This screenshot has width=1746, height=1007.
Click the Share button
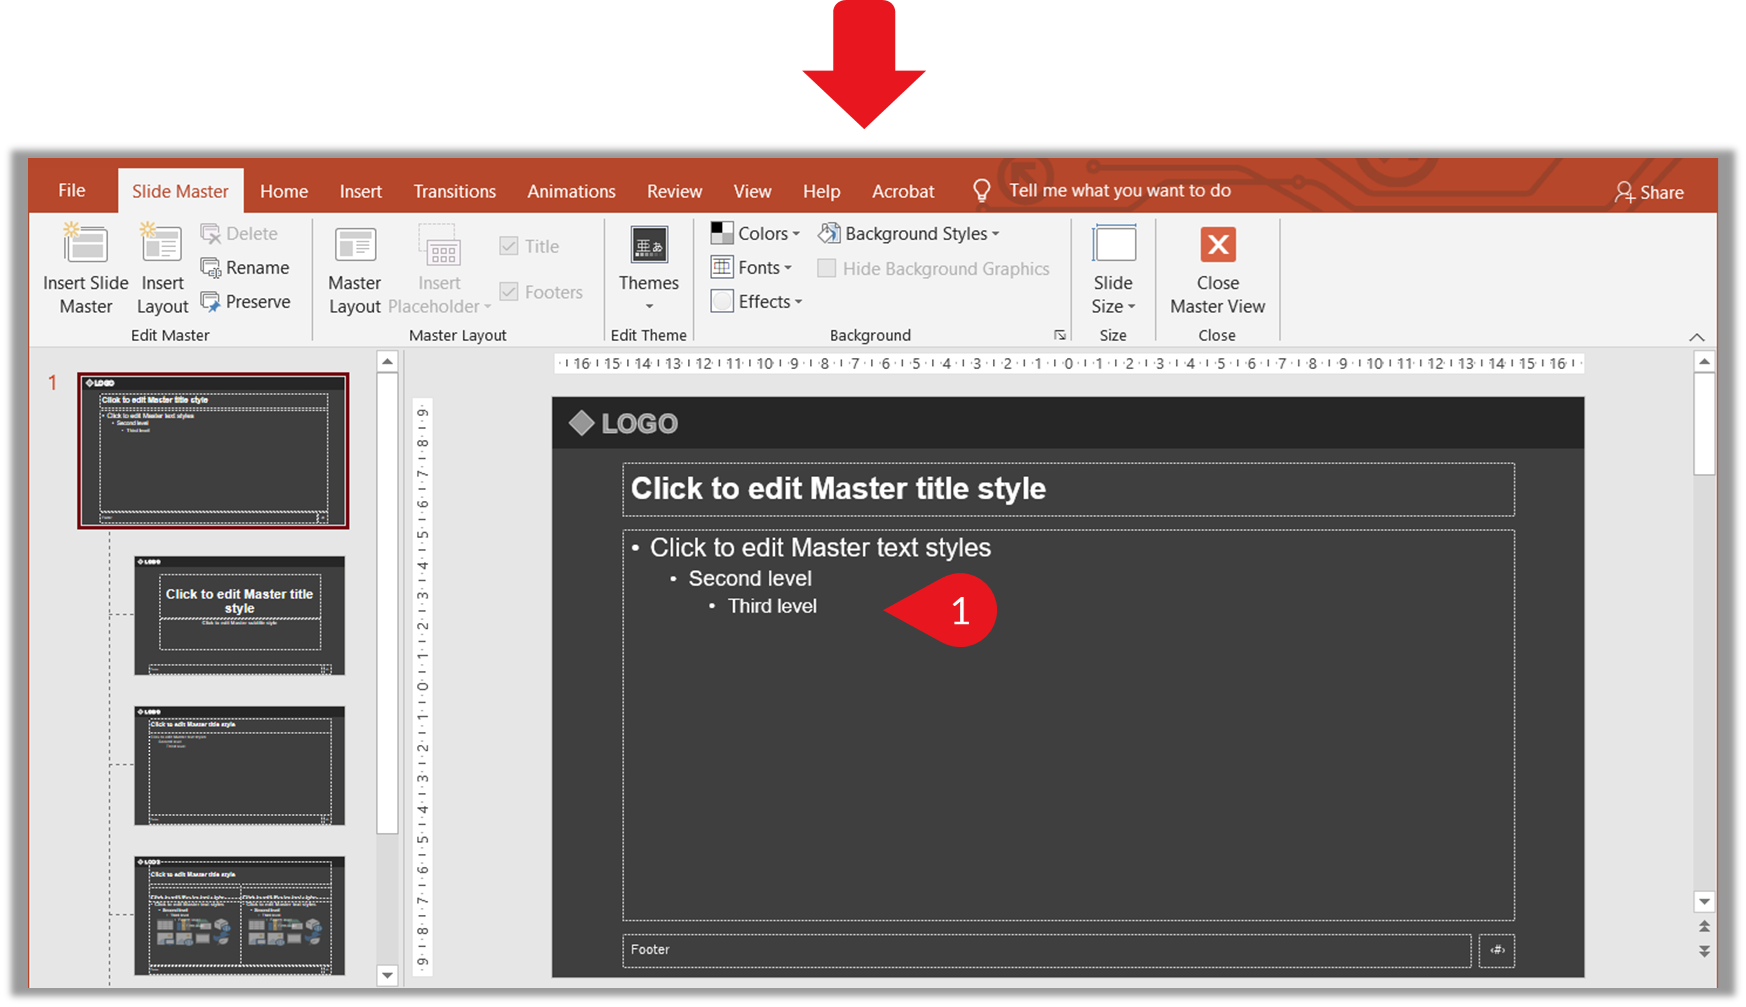point(1649,192)
